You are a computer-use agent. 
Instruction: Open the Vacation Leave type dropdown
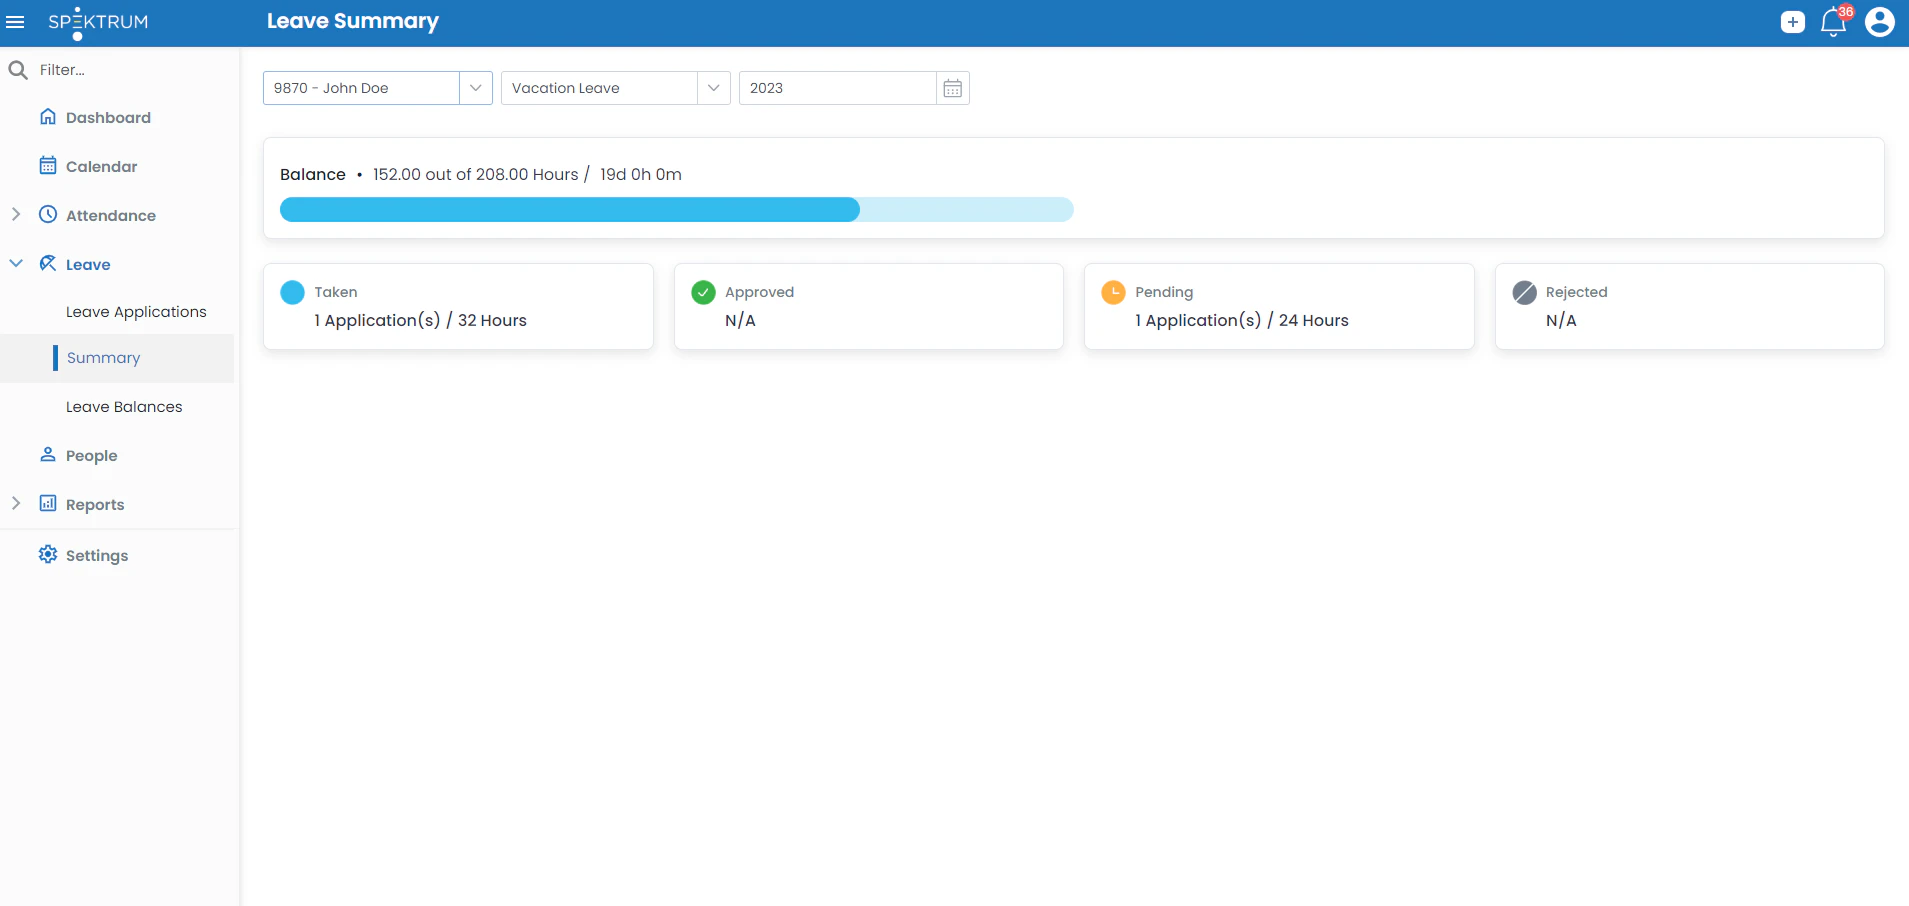pos(713,88)
